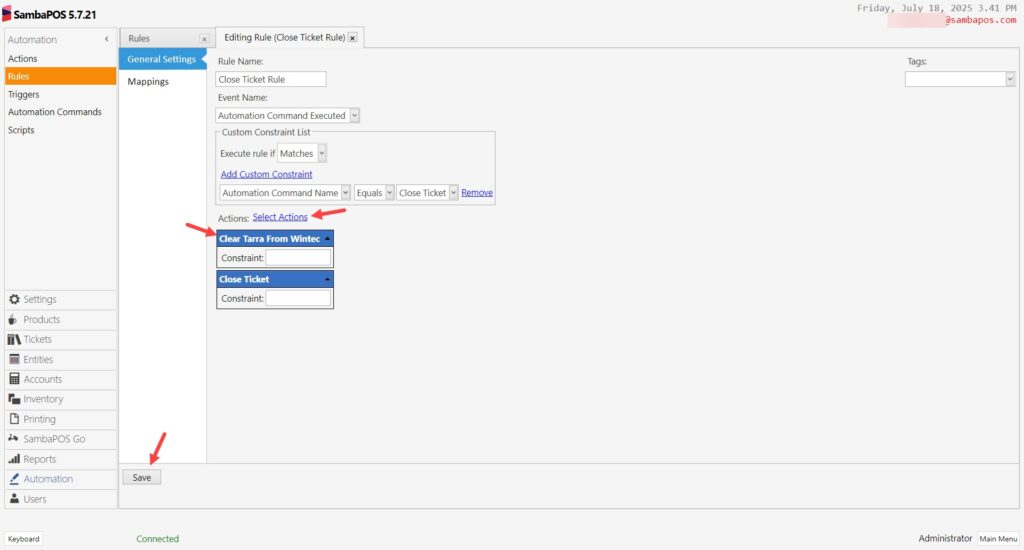Open the Printing navigation item
This screenshot has height=550, width=1024.
tap(61, 419)
